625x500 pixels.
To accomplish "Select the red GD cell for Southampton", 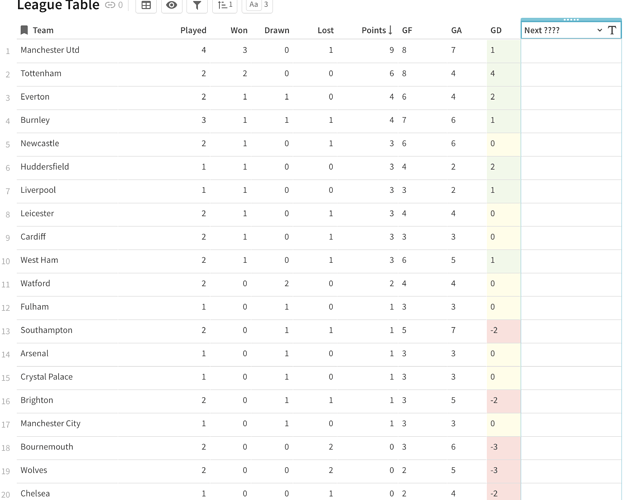I will pyautogui.click(x=503, y=330).
